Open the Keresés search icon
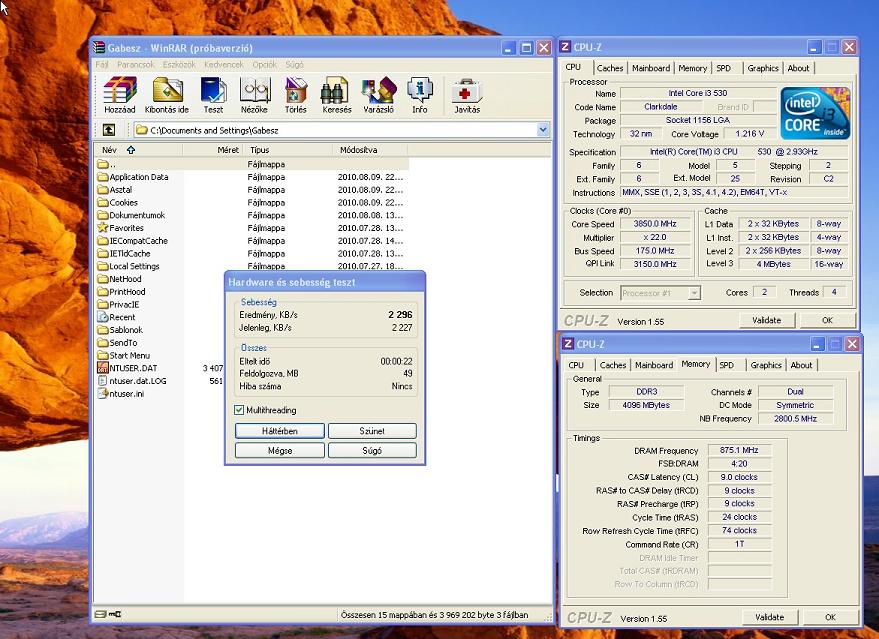 (336, 95)
